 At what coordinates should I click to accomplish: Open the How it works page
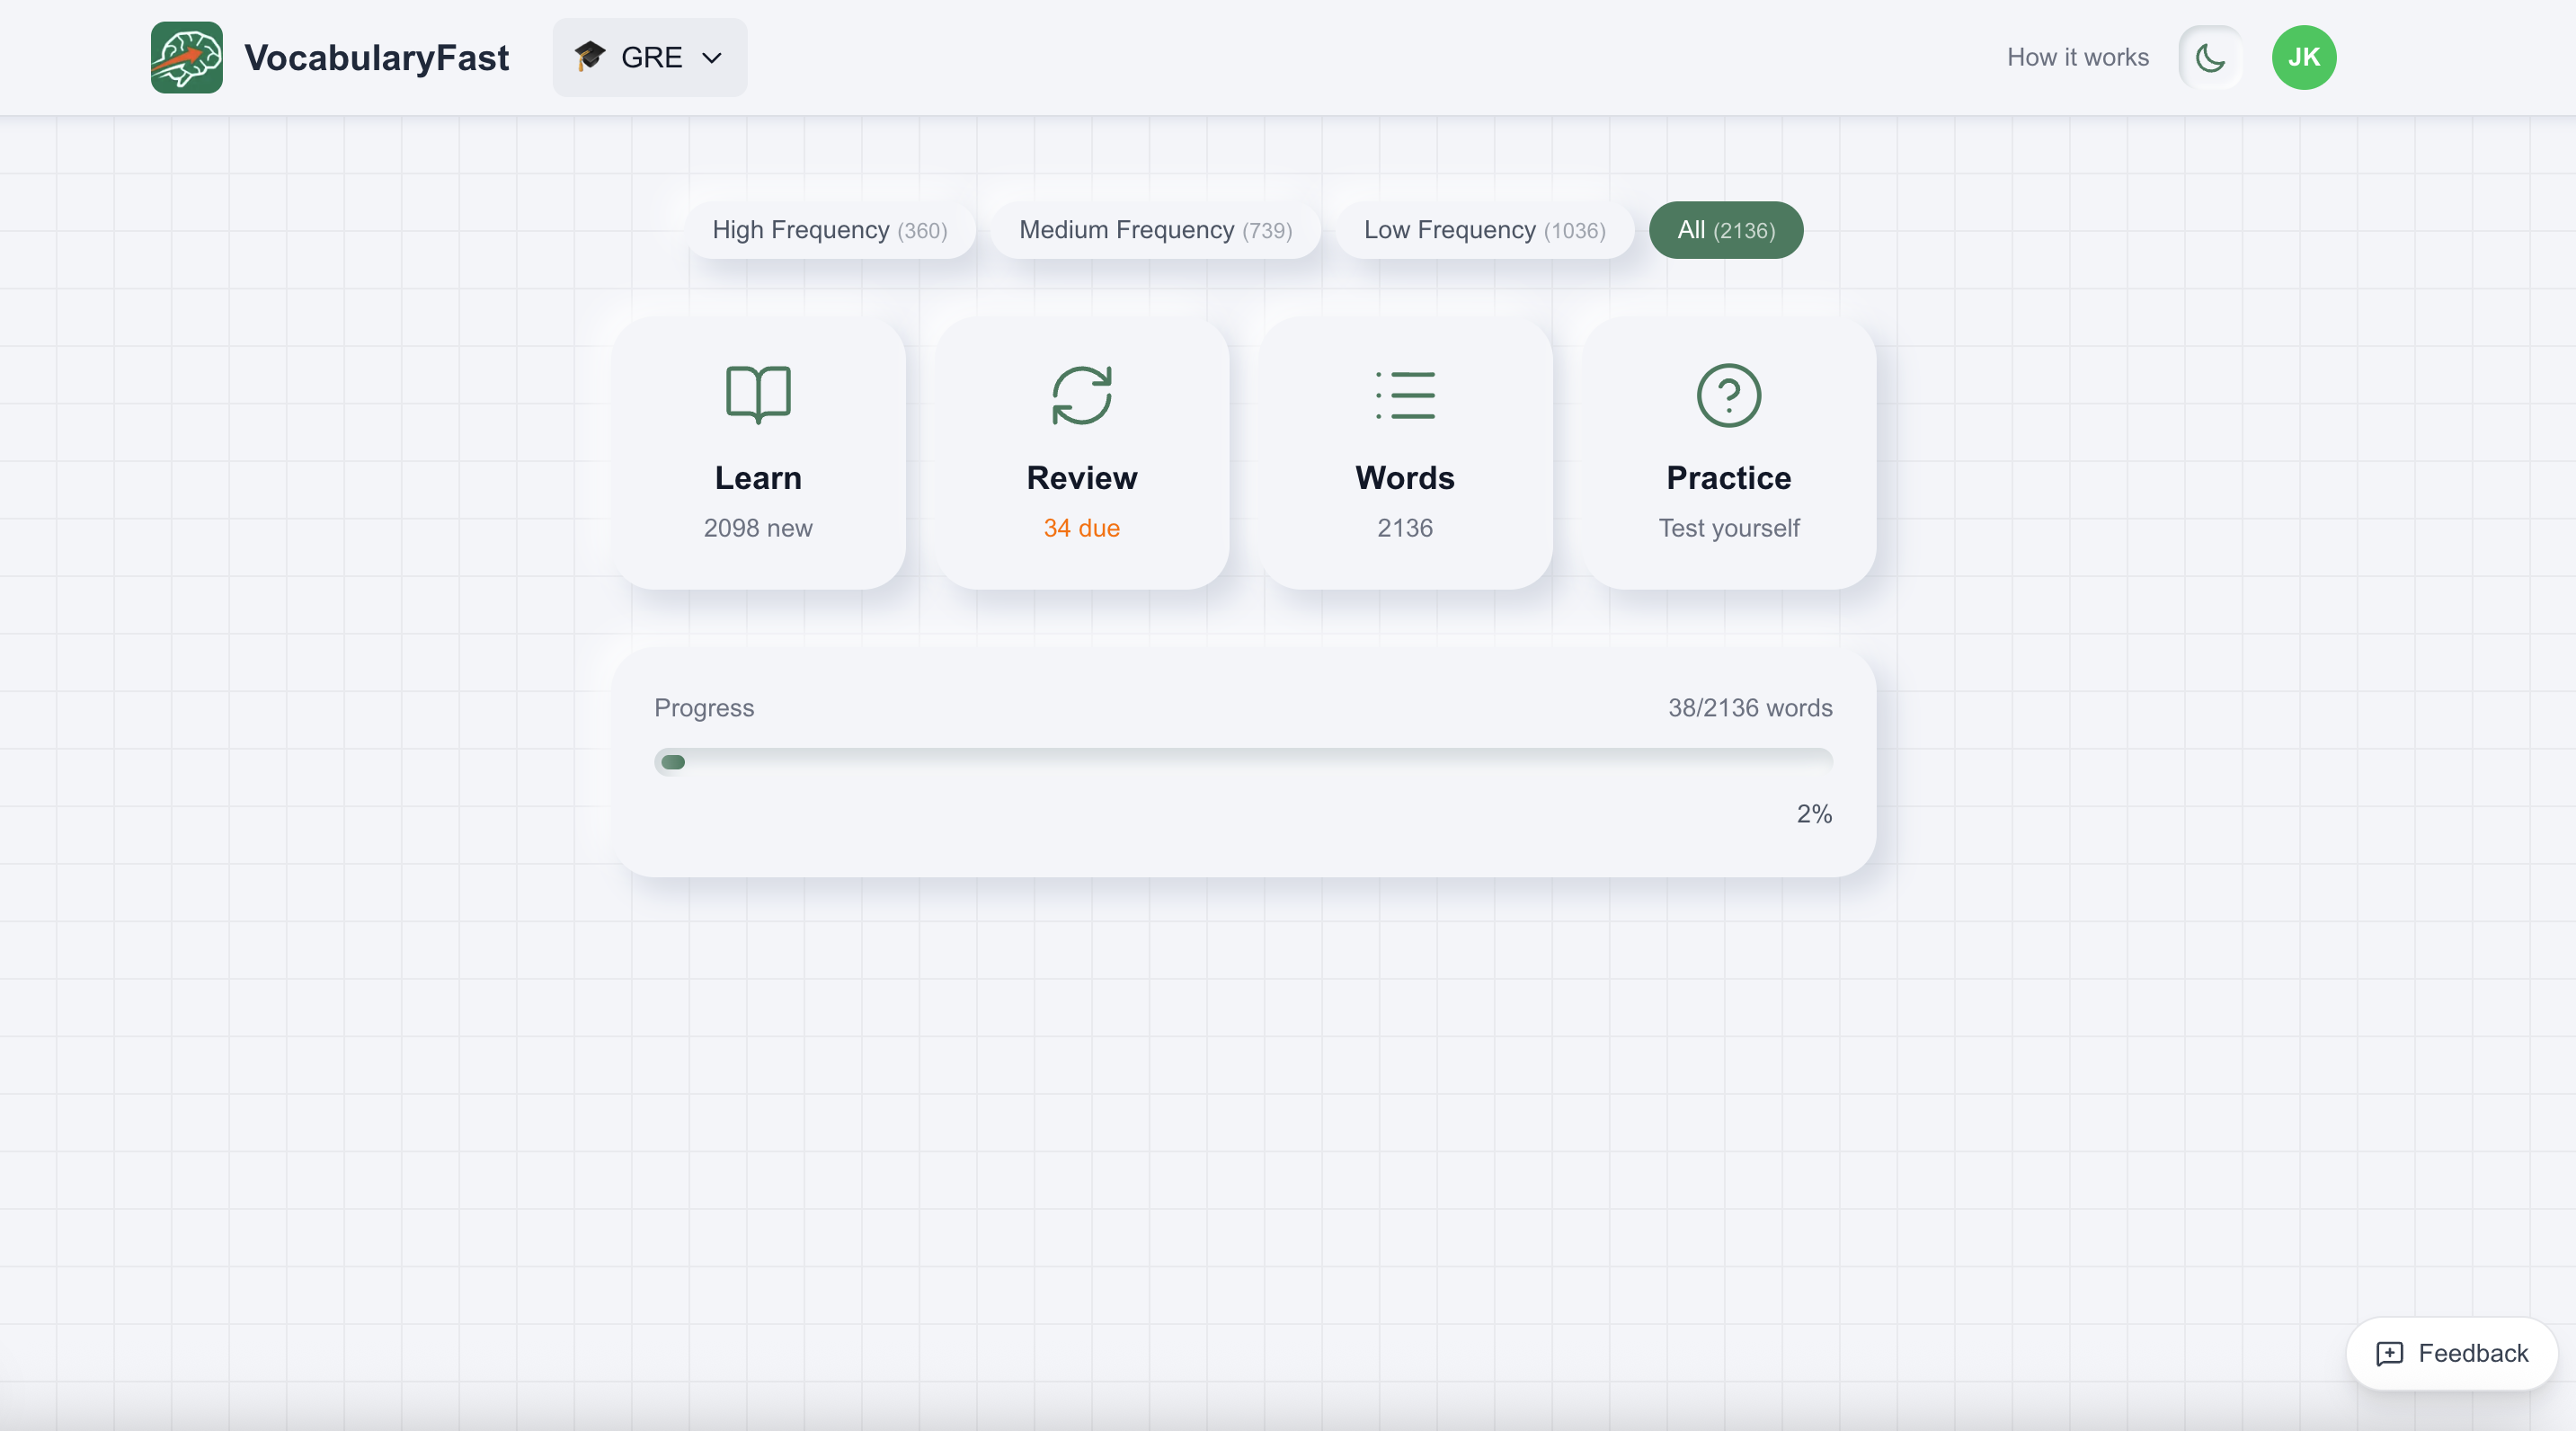click(x=2076, y=57)
